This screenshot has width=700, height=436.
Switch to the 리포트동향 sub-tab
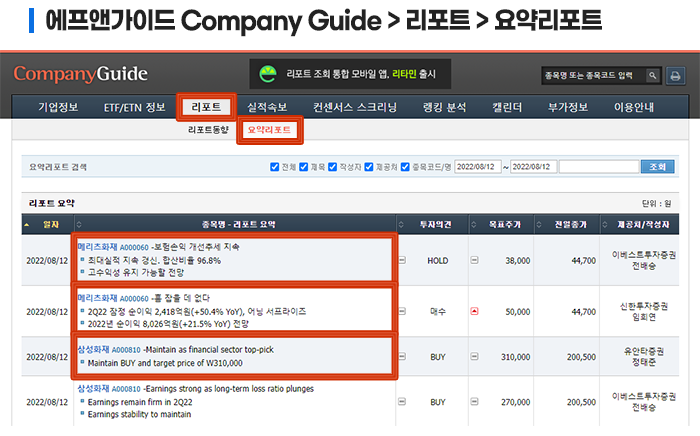[x=208, y=130]
